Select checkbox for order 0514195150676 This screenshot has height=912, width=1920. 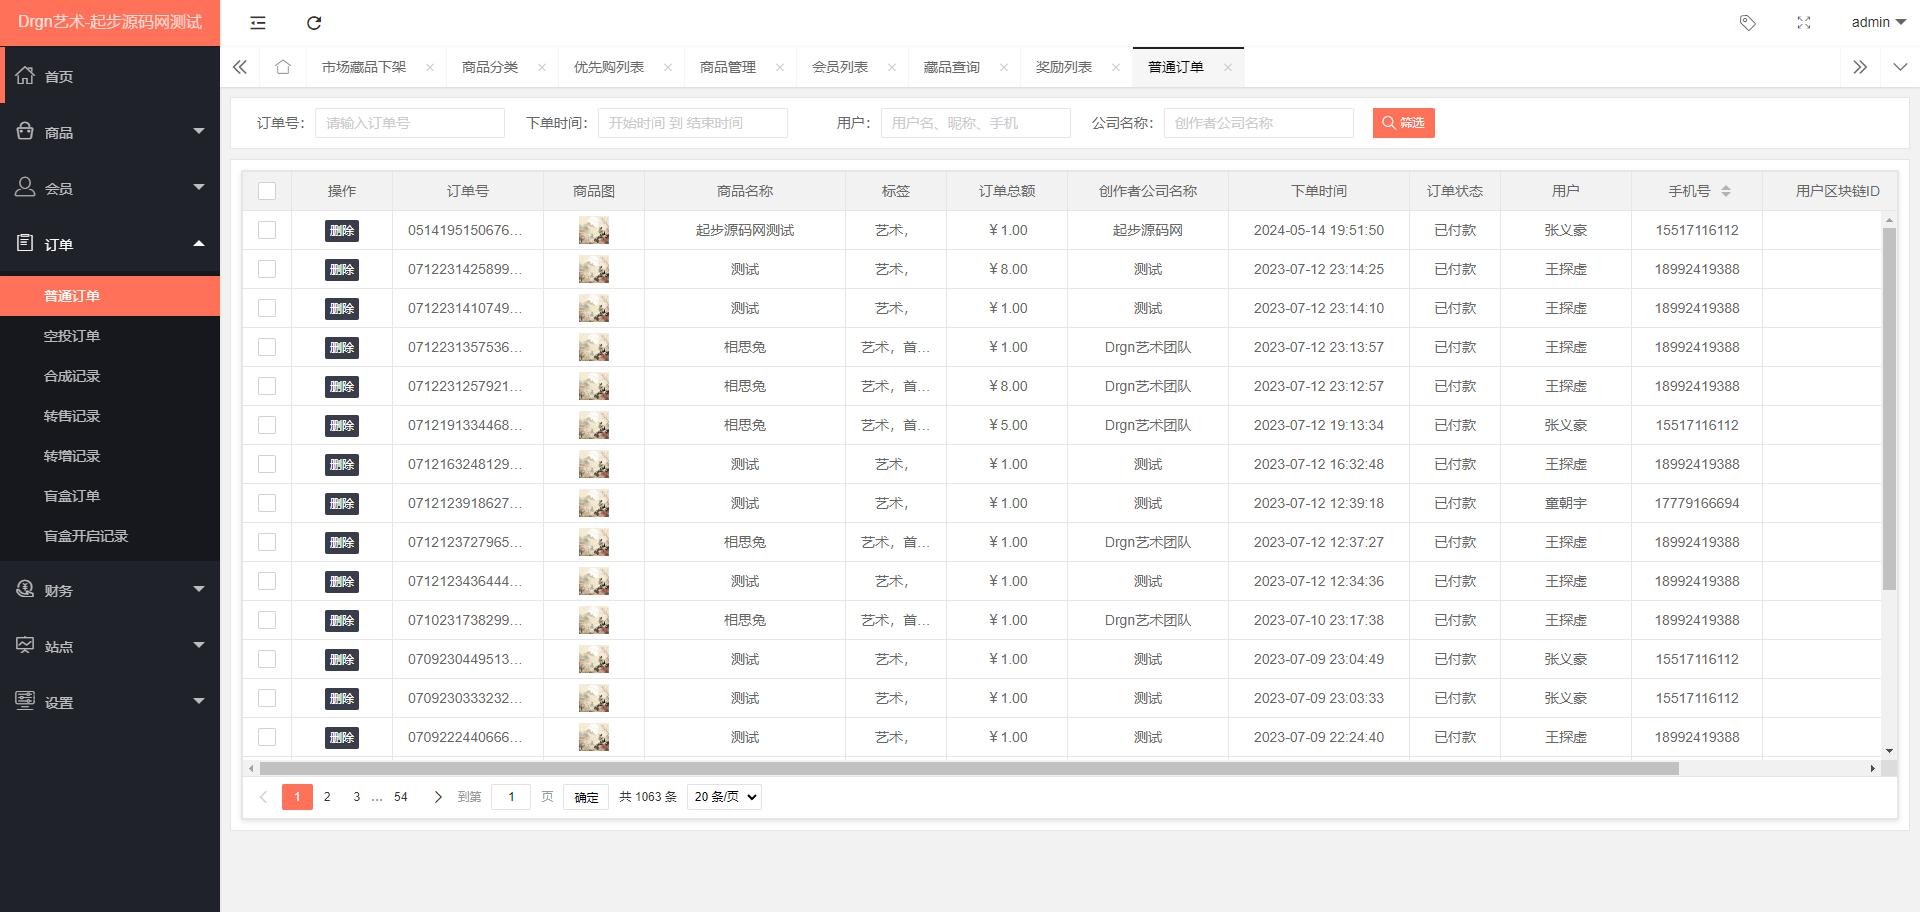[x=267, y=230]
